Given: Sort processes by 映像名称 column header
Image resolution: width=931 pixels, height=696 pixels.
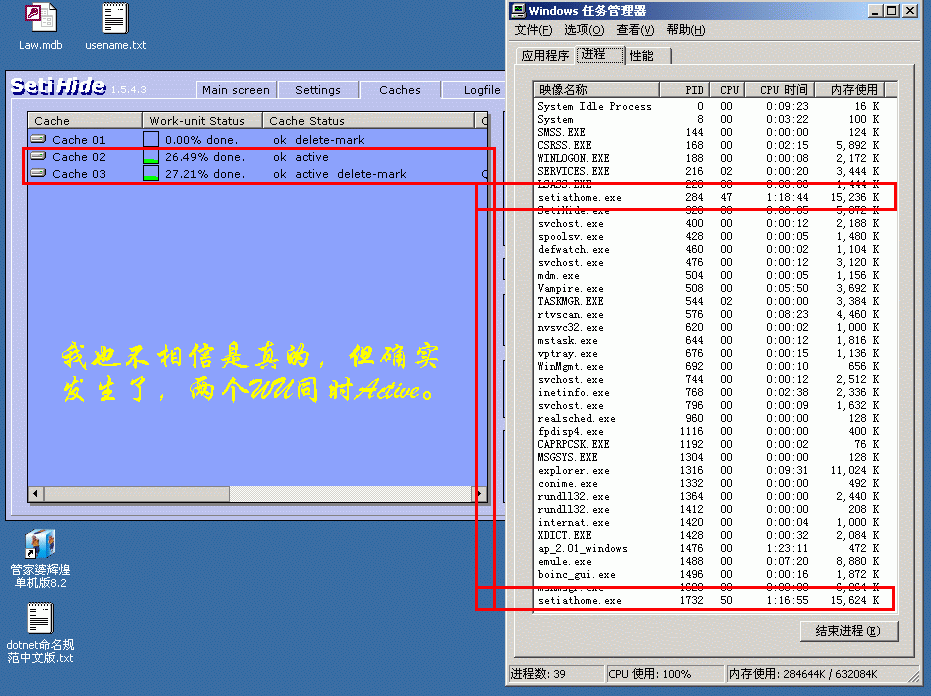Looking at the screenshot, I should point(596,90).
